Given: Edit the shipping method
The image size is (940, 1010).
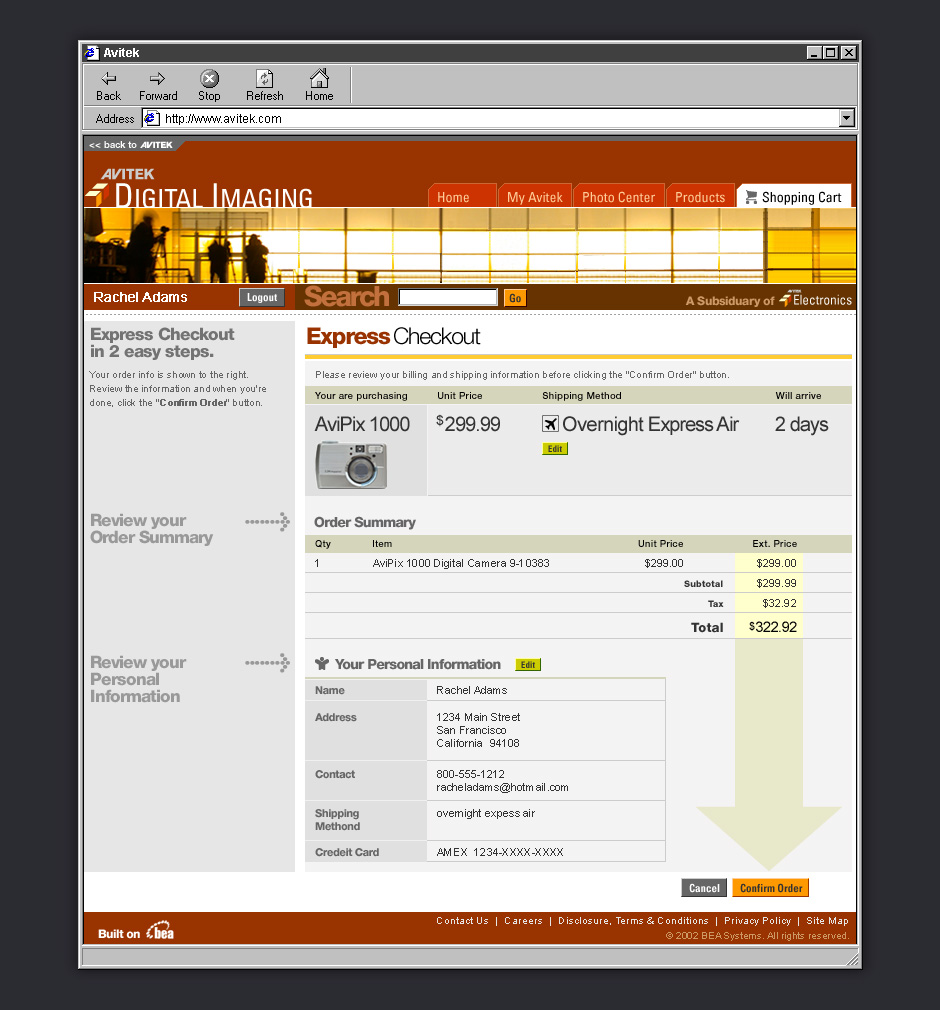Looking at the screenshot, I should [555, 449].
